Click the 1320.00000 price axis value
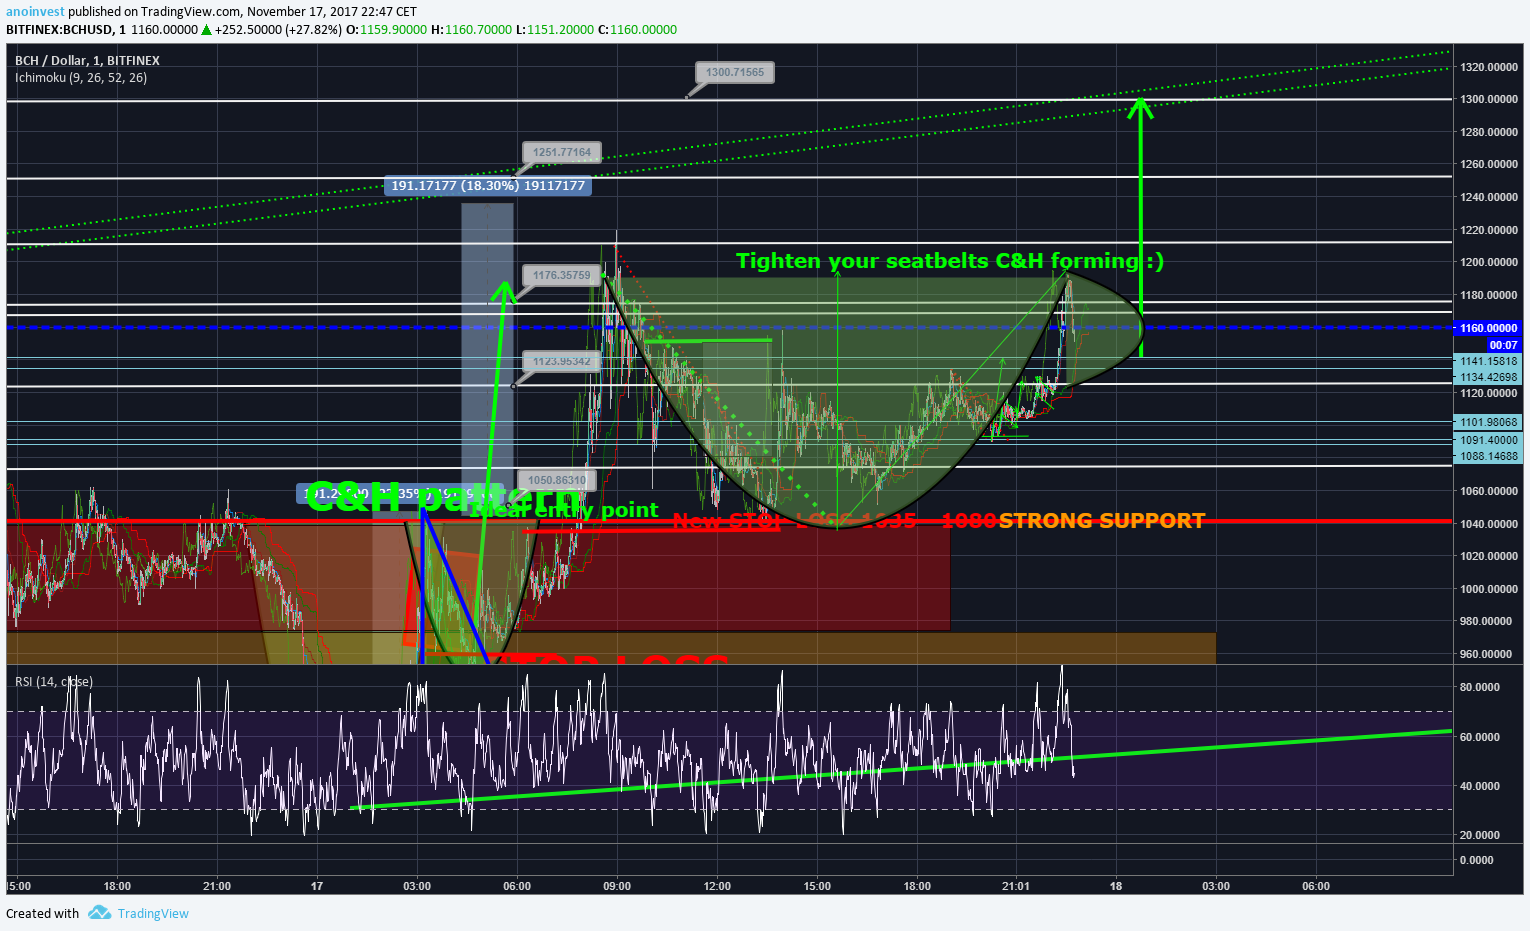This screenshot has width=1530, height=931. [x=1489, y=67]
